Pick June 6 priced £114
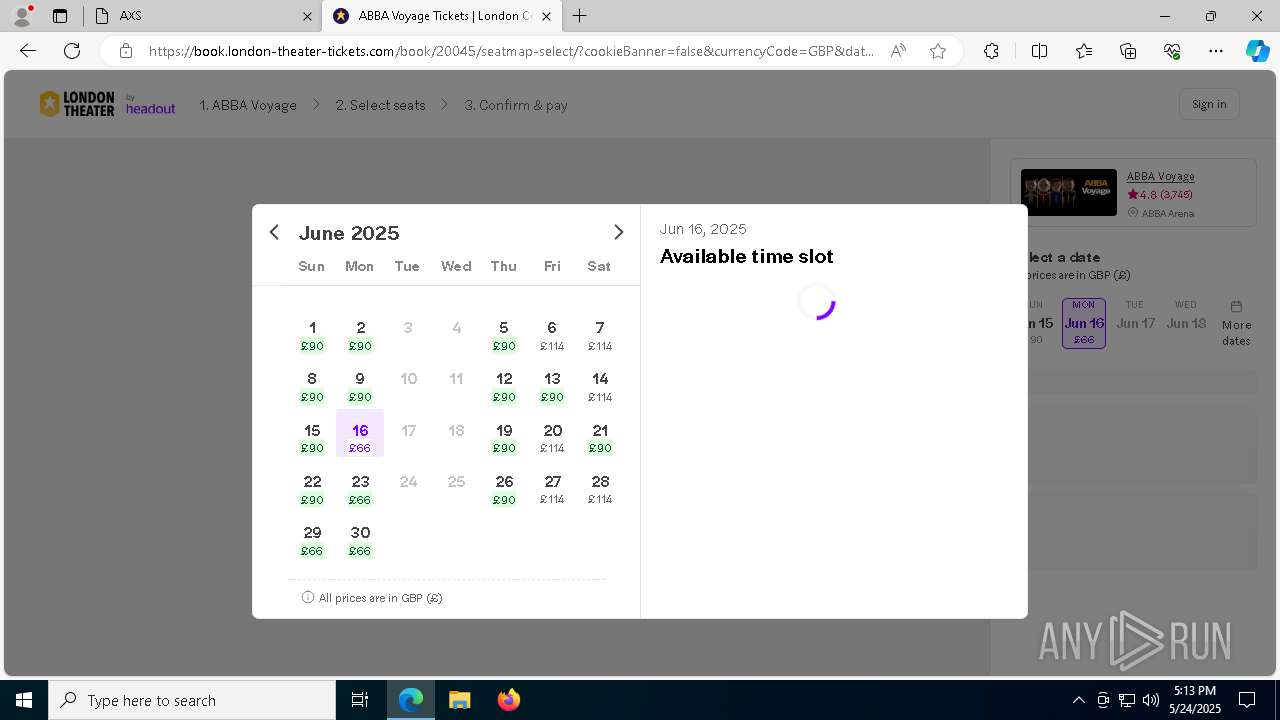1280x720 pixels. [x=552, y=336]
